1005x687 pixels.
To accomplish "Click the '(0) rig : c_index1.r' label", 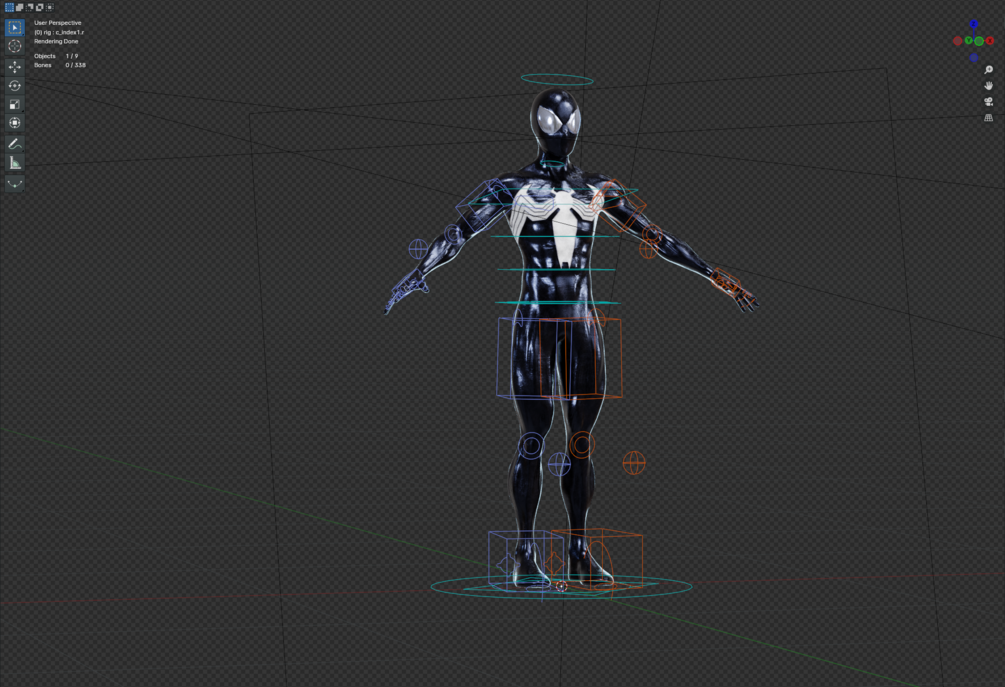I will pyautogui.click(x=59, y=32).
